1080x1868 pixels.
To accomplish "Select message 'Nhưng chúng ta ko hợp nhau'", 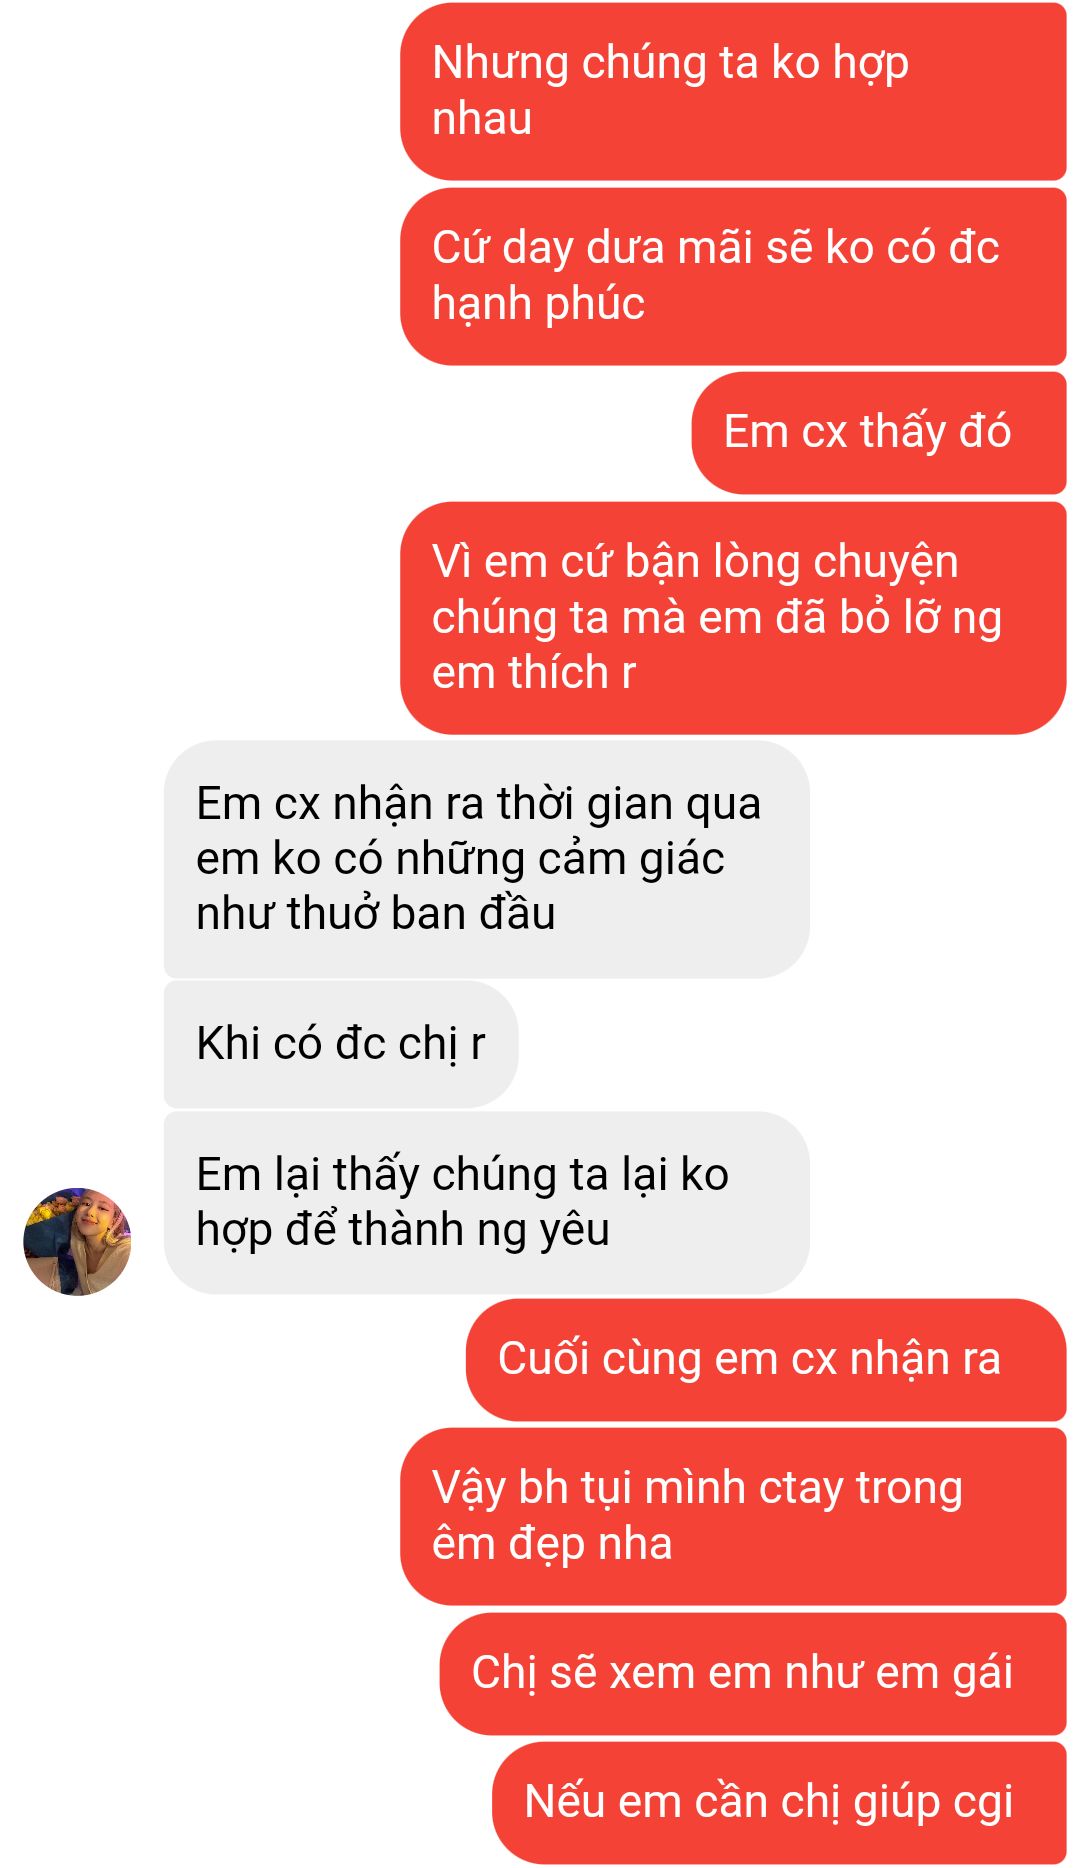I will tap(733, 91).
